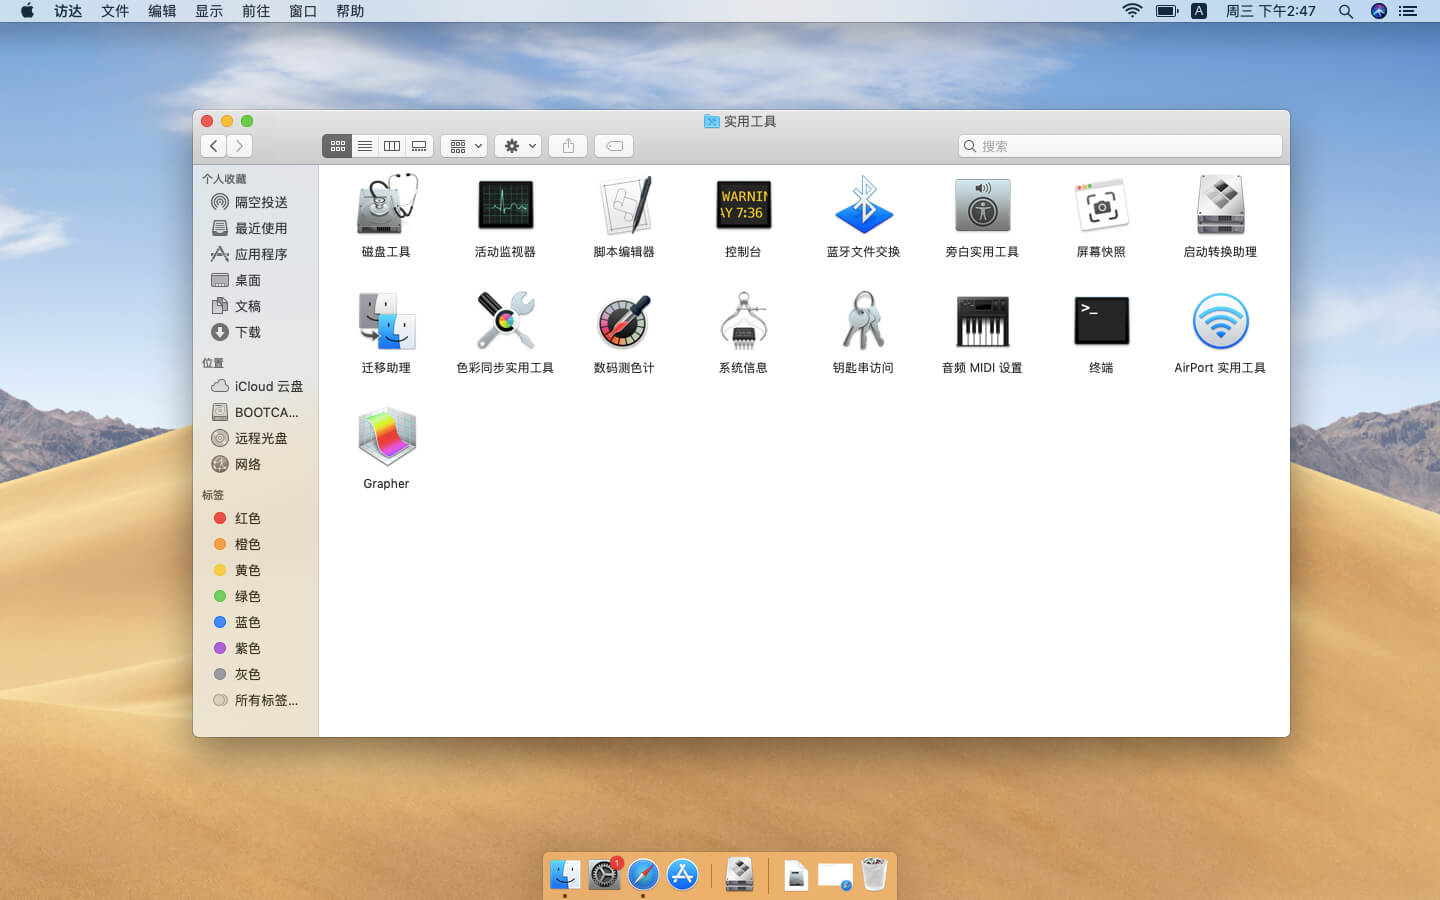The height and width of the screenshot is (900, 1440).
Task: Select Screenshot (屏幕快照) app icon
Action: click(1101, 205)
